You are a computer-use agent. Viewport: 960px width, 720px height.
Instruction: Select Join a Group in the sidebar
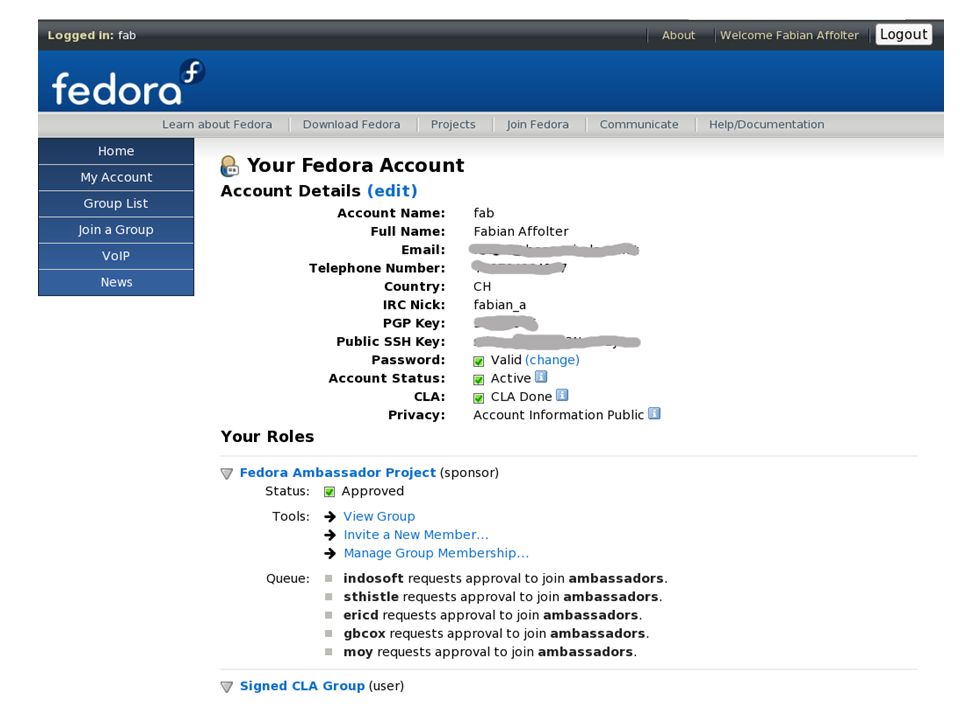click(116, 230)
